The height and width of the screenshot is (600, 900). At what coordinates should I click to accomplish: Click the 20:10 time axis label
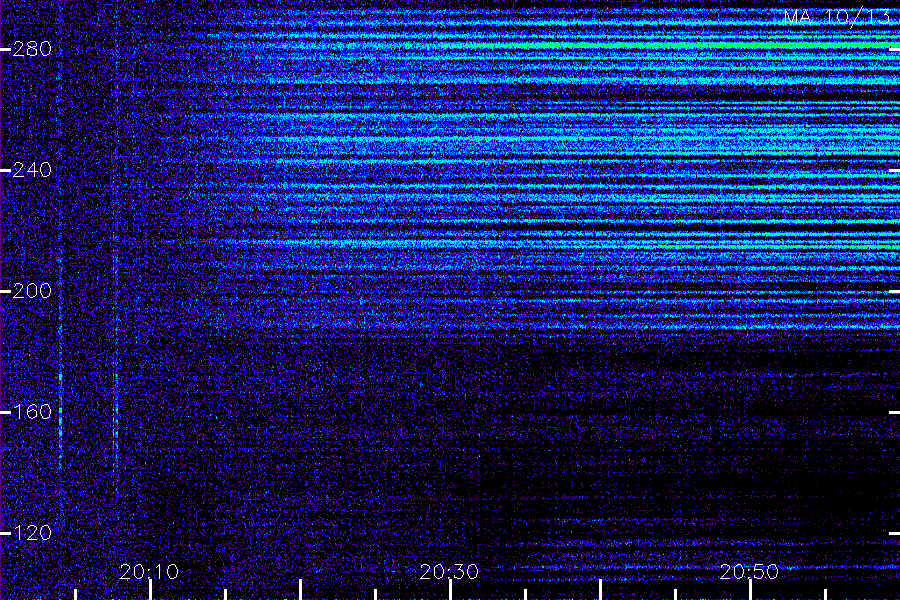(x=149, y=572)
